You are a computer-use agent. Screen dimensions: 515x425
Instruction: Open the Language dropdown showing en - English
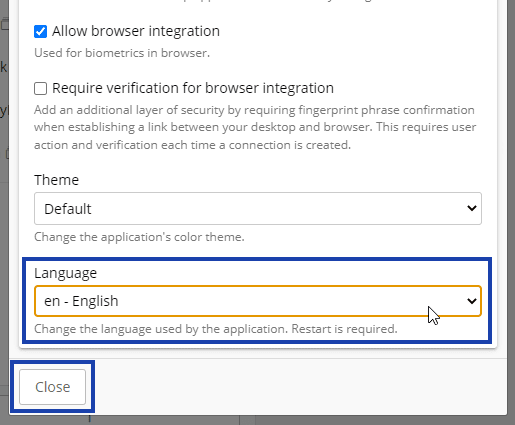pyautogui.click(x=258, y=301)
